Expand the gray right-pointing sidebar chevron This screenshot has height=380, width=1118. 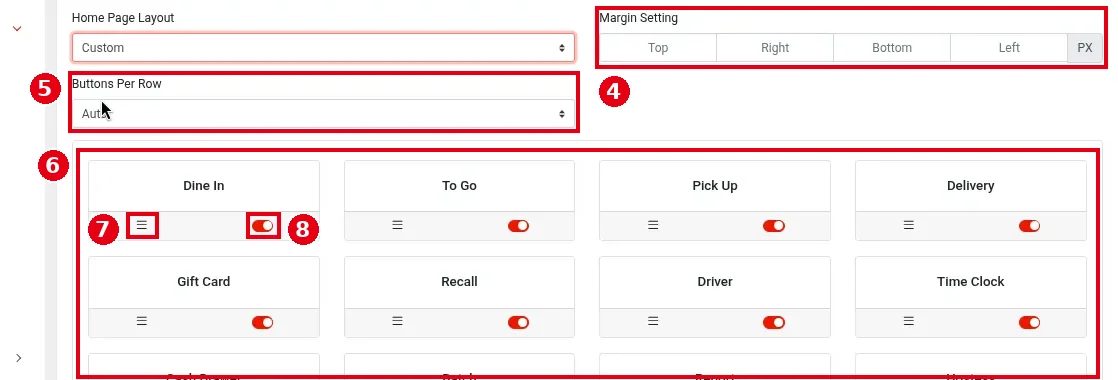click(x=19, y=357)
